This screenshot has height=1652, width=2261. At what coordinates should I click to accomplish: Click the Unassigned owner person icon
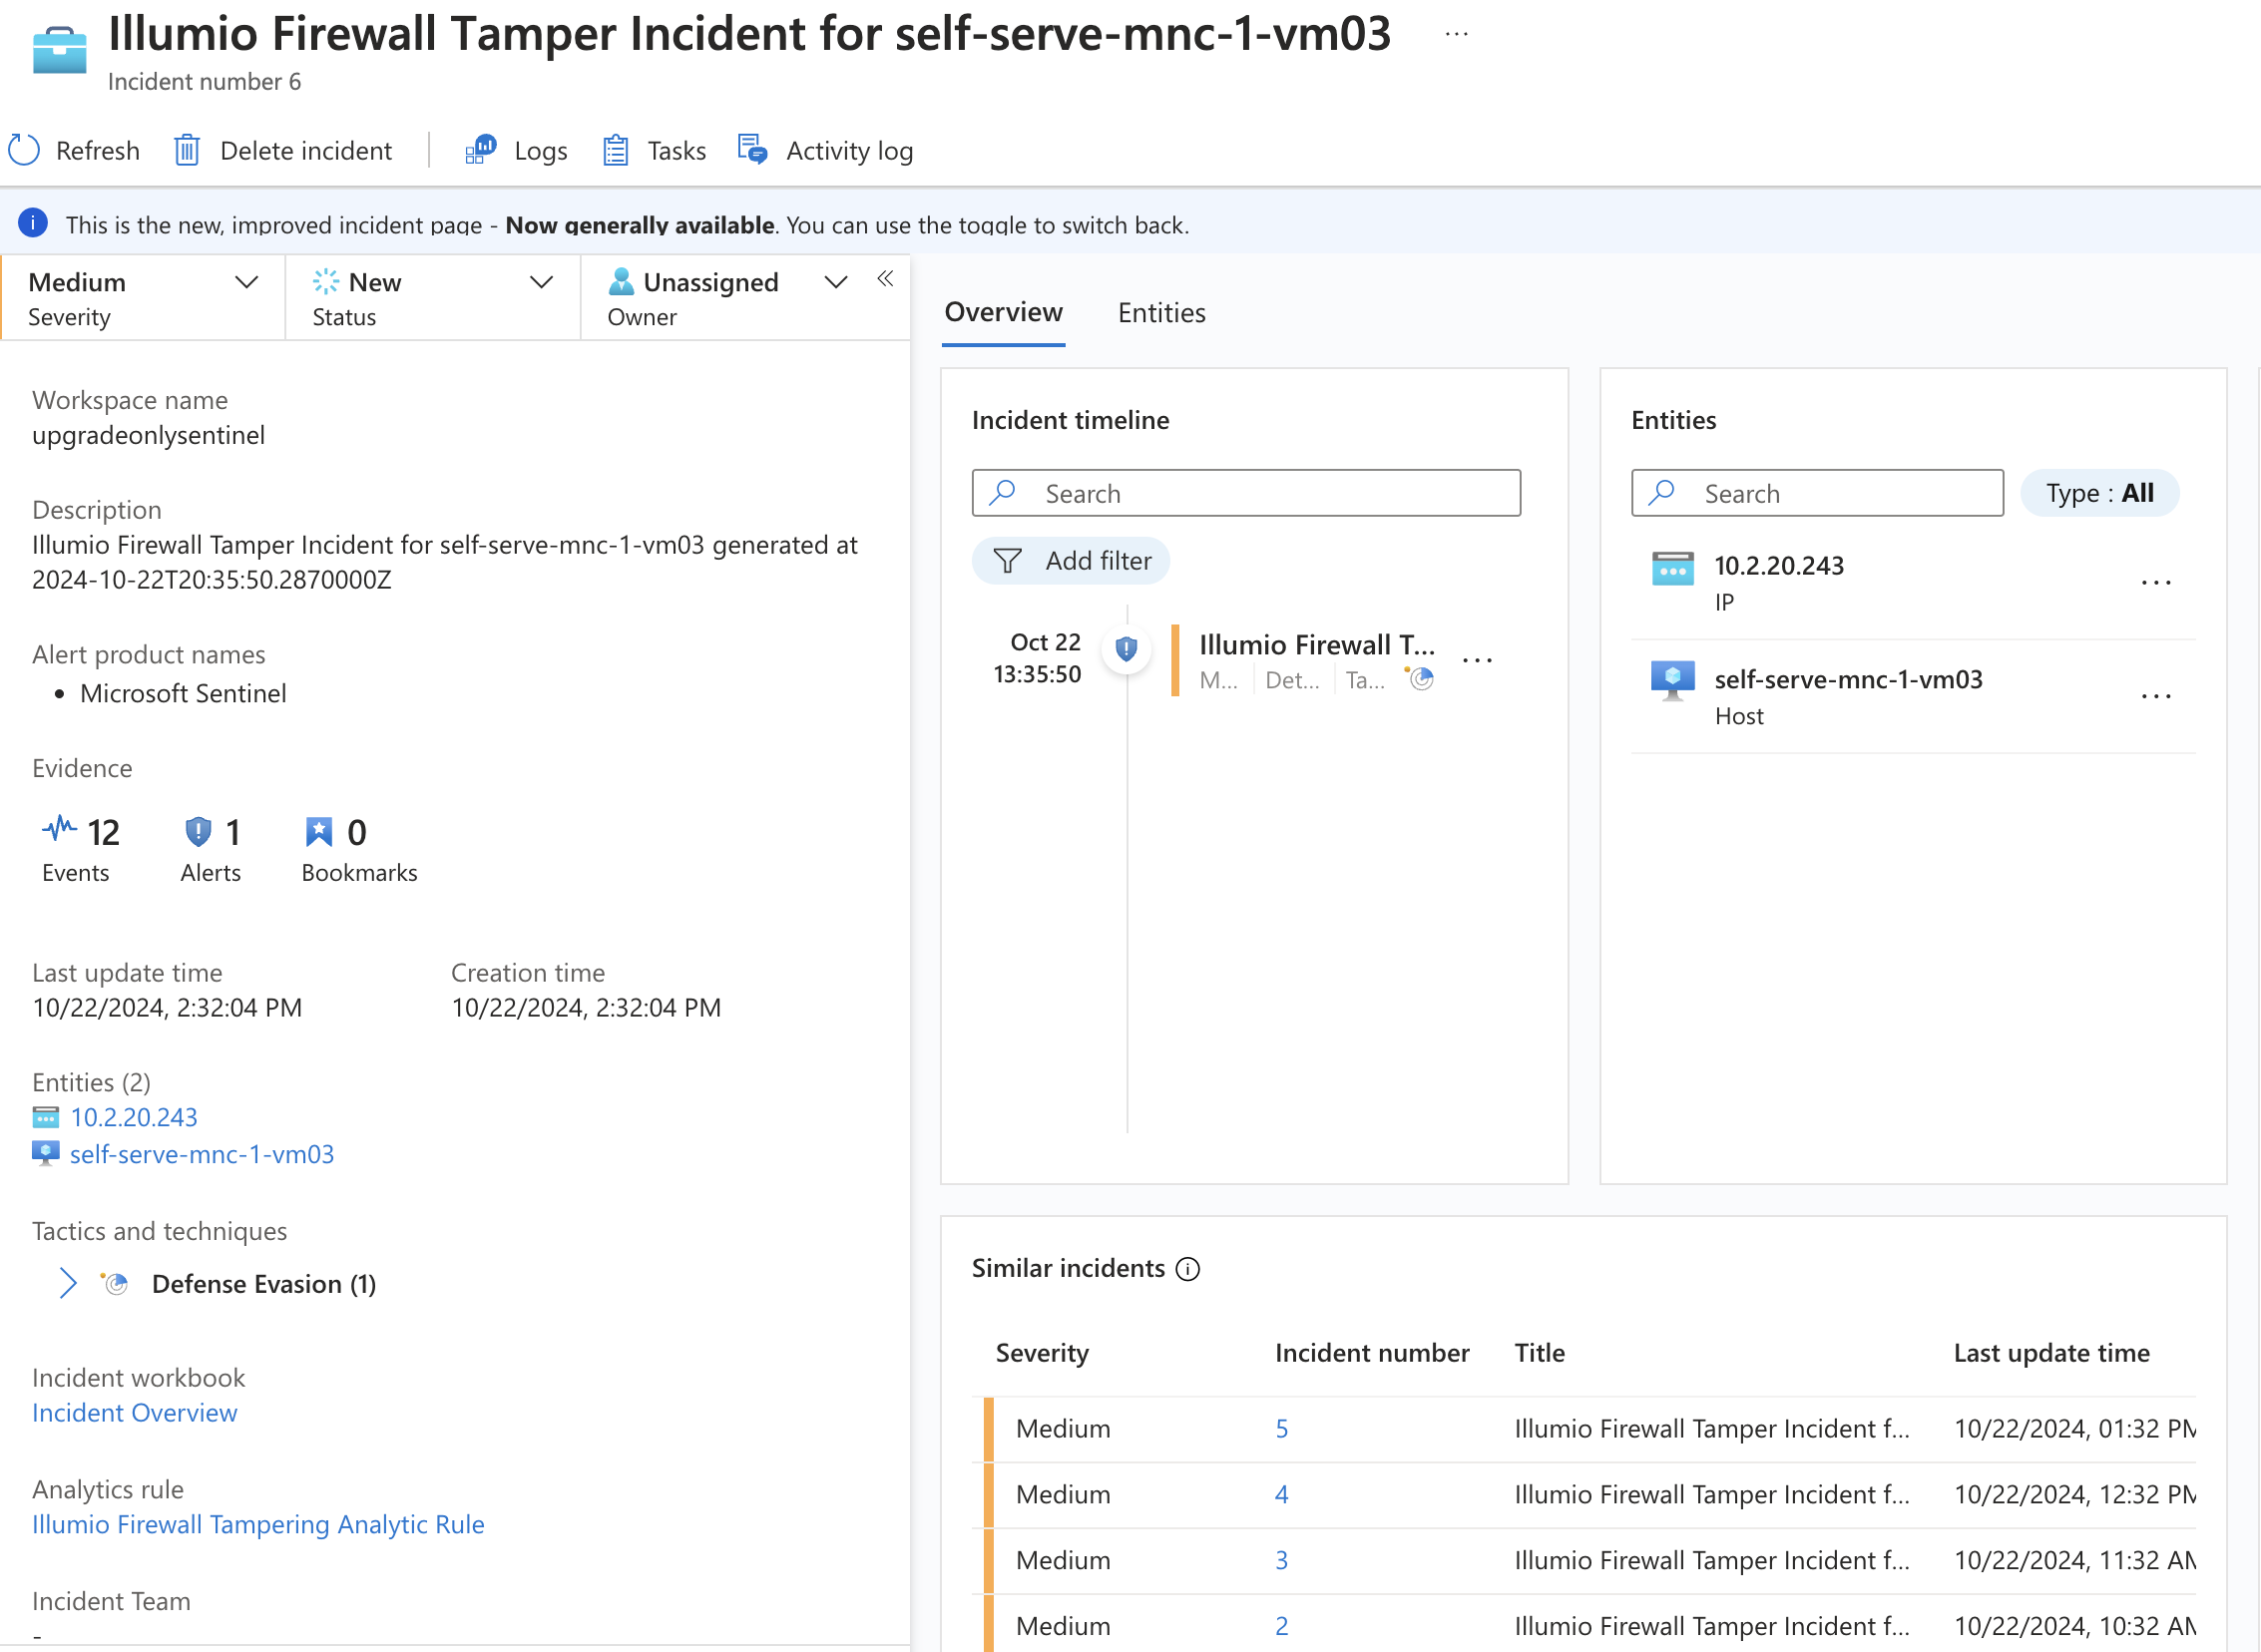[621, 282]
